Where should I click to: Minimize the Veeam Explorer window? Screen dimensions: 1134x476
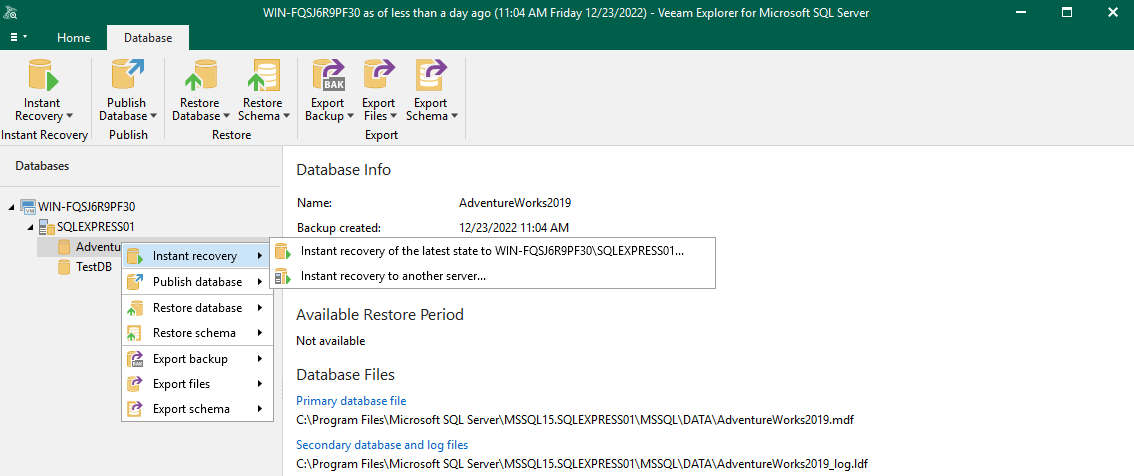coord(1020,12)
